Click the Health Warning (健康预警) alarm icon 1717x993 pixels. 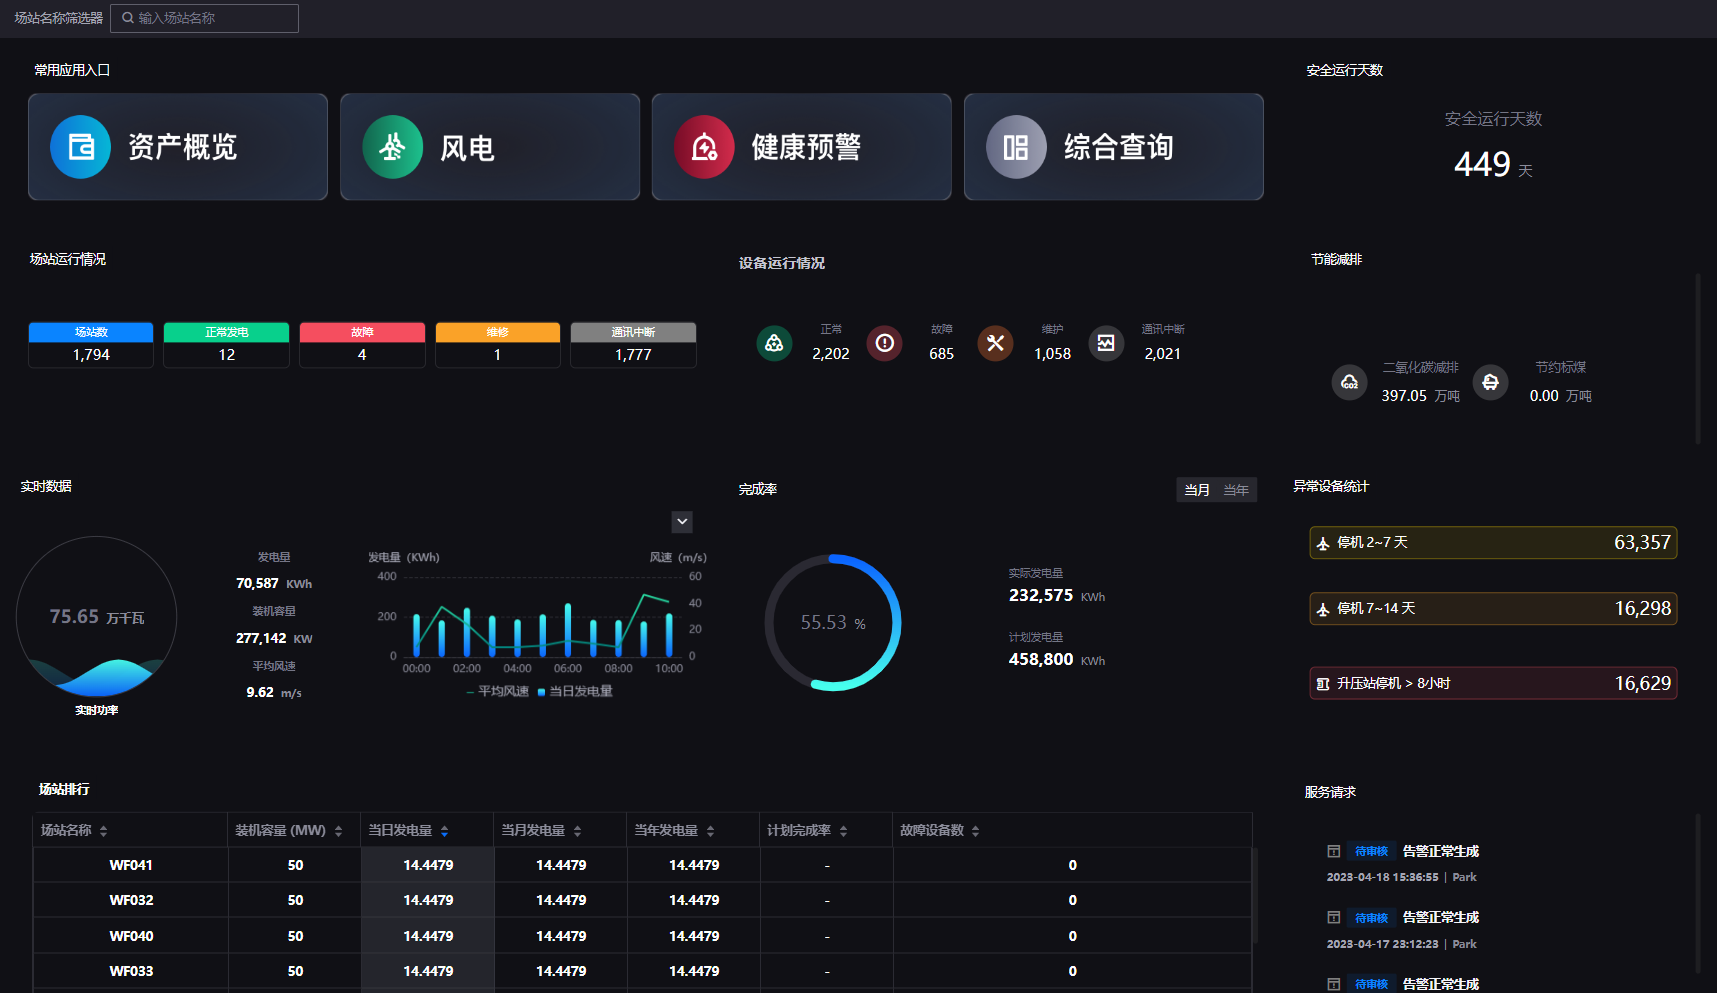(x=704, y=147)
